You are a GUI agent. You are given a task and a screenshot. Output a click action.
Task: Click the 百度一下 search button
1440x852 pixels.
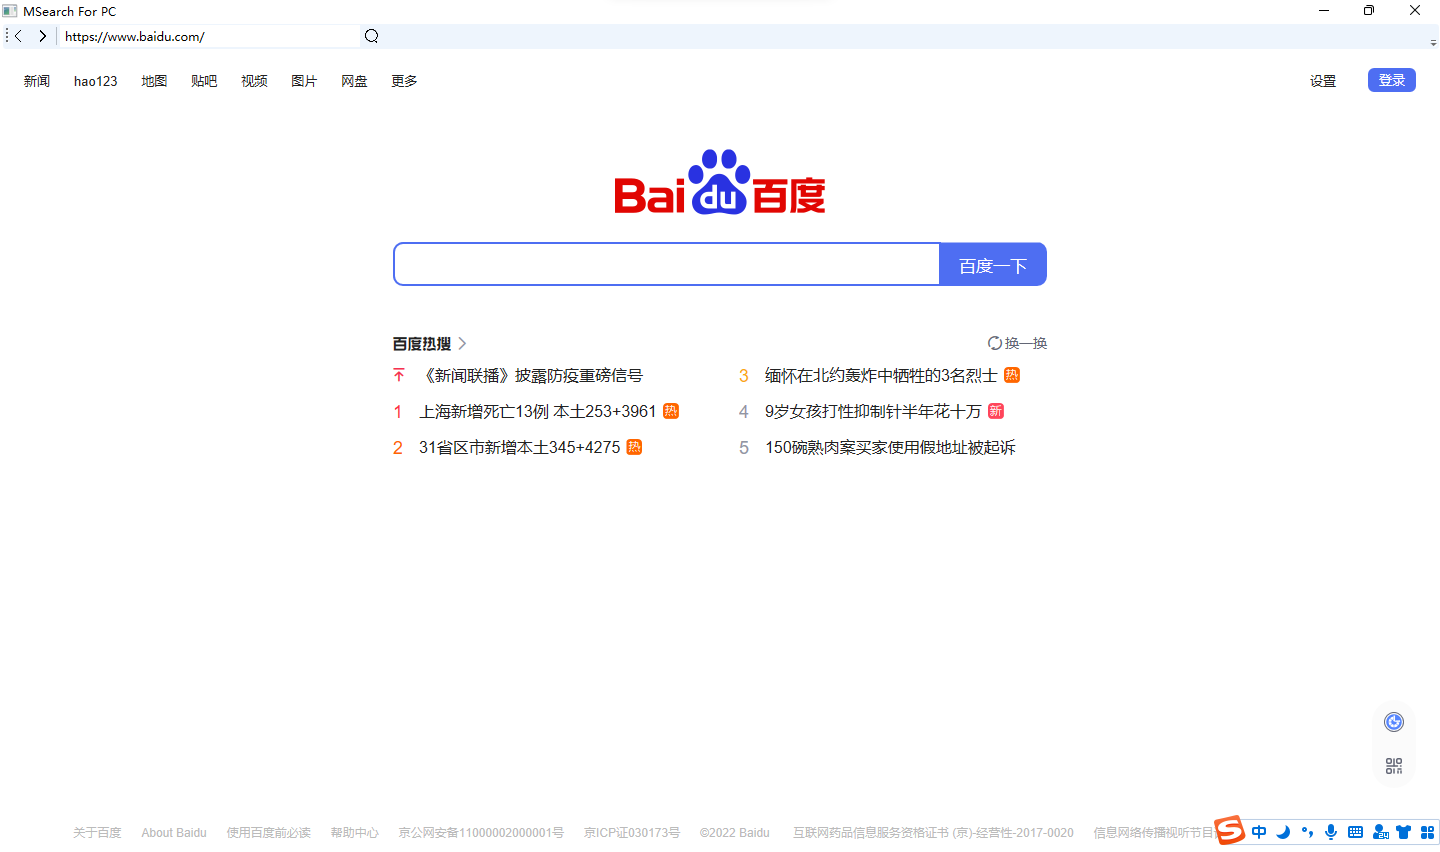tap(993, 264)
